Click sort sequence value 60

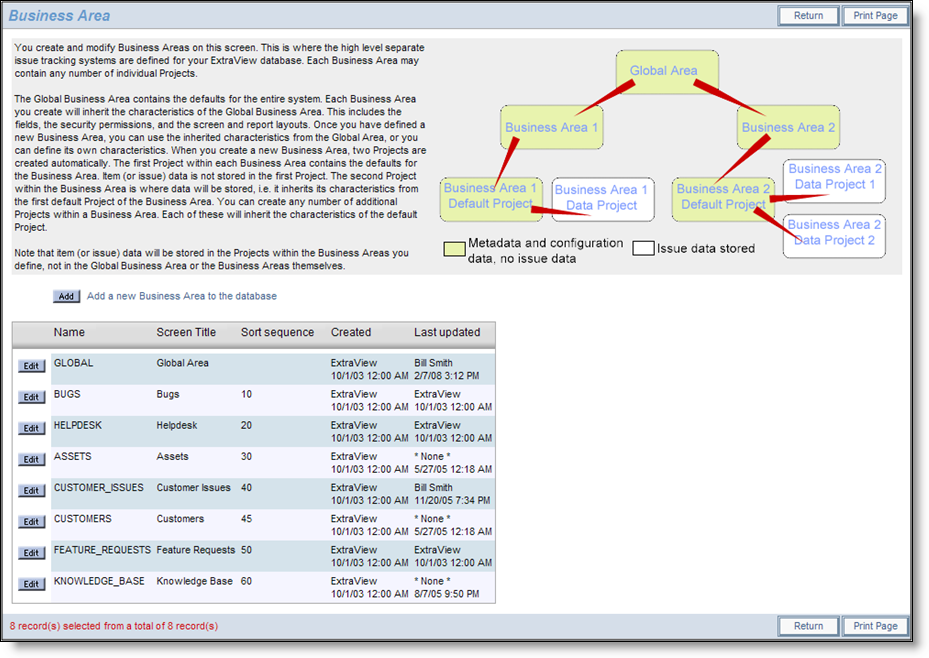(246, 581)
